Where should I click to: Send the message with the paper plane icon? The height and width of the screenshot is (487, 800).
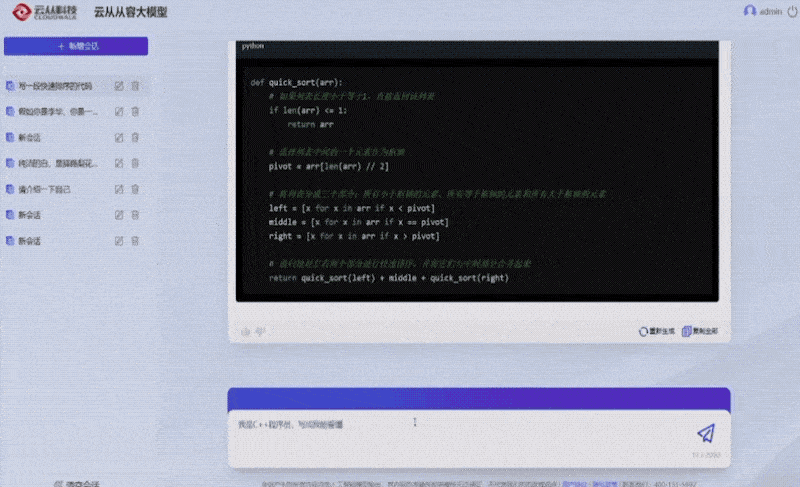[x=706, y=433]
